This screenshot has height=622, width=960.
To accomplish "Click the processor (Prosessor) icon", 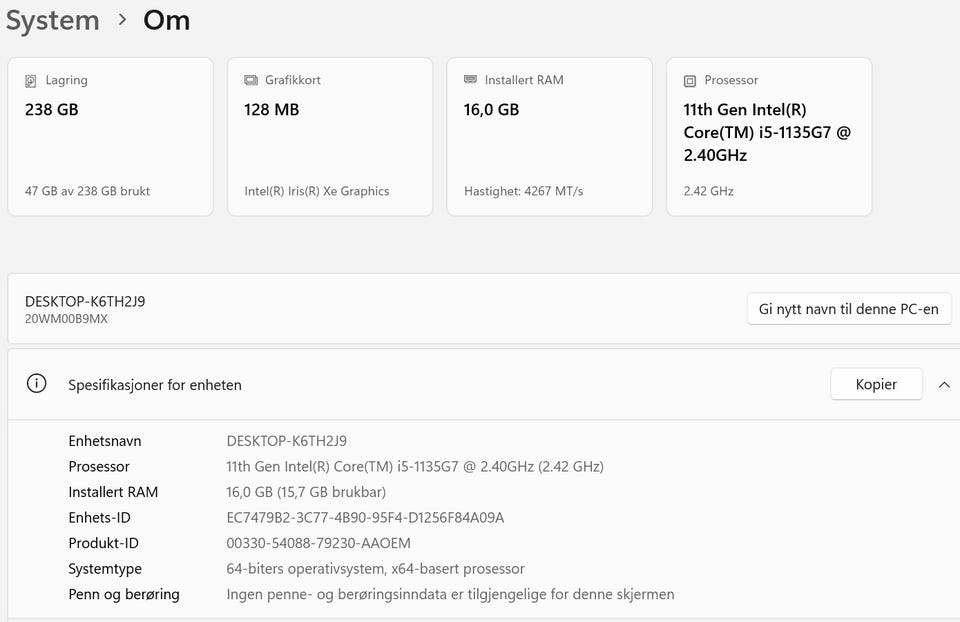I will pos(690,80).
